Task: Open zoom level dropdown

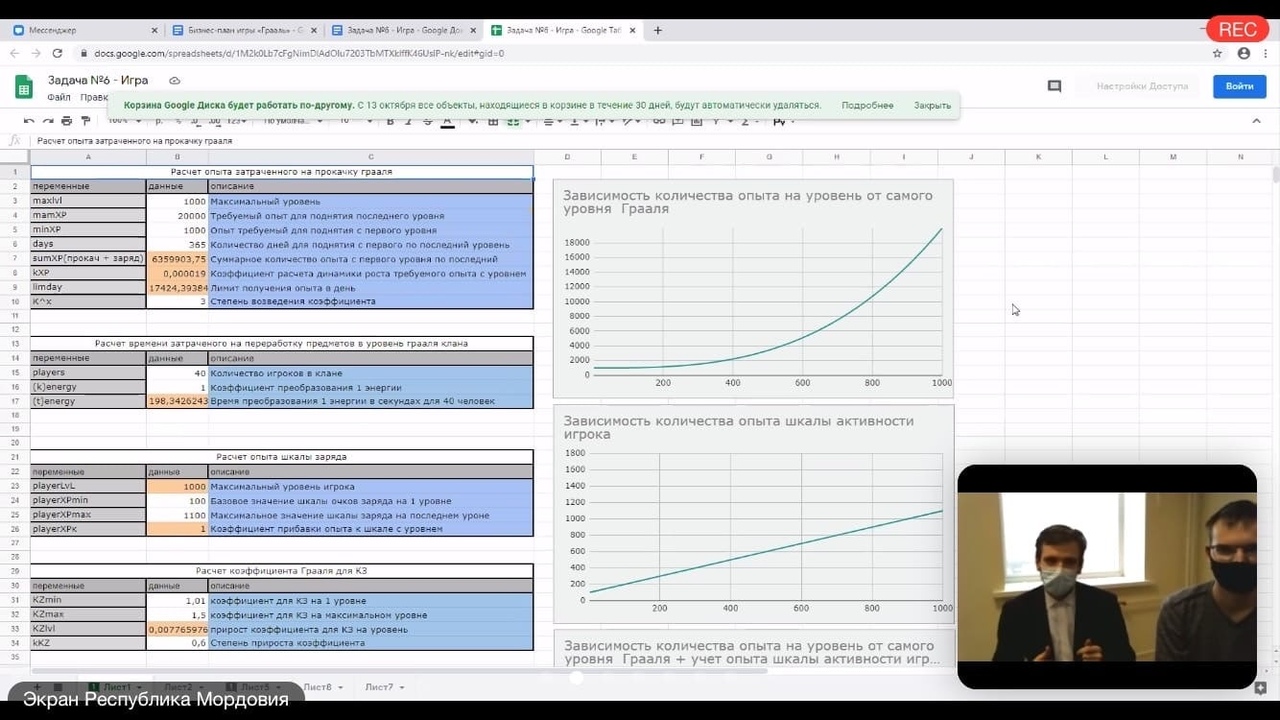Action: (x=125, y=121)
